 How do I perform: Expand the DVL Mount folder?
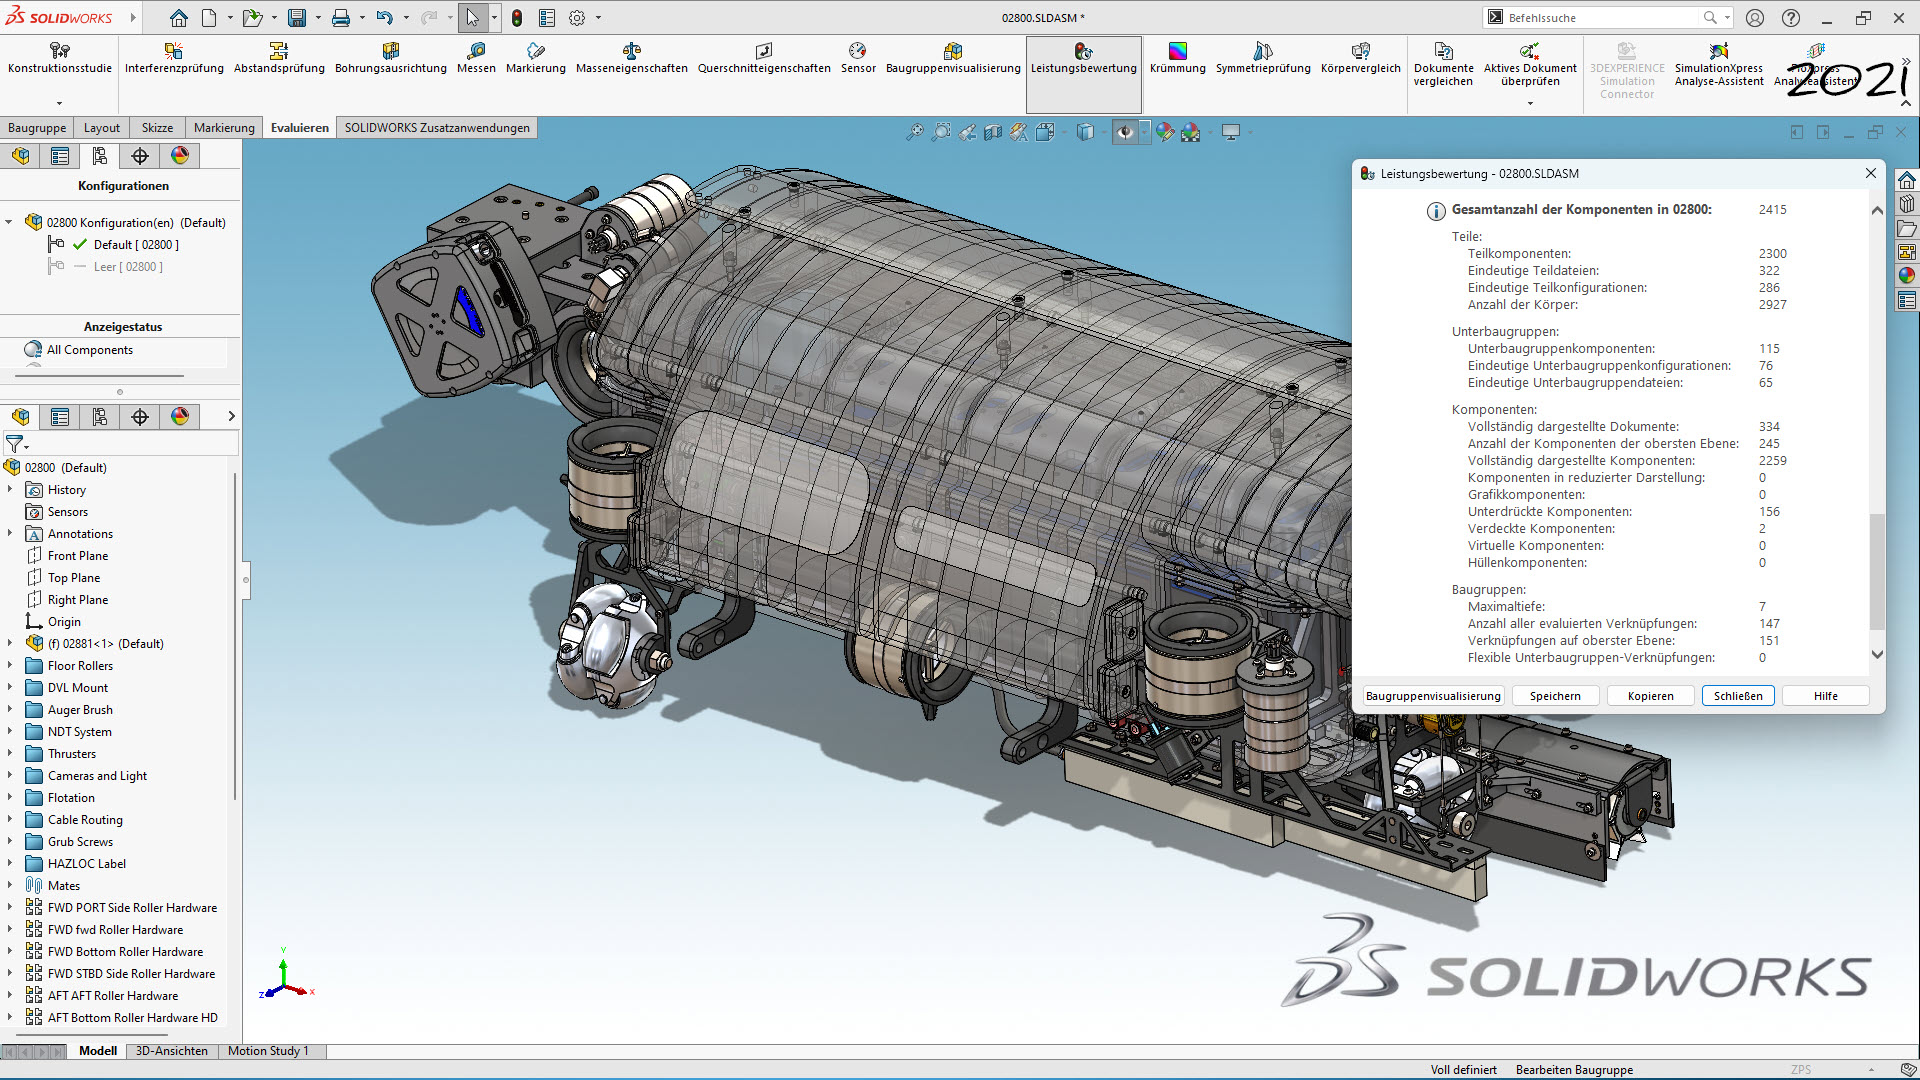pos(10,688)
